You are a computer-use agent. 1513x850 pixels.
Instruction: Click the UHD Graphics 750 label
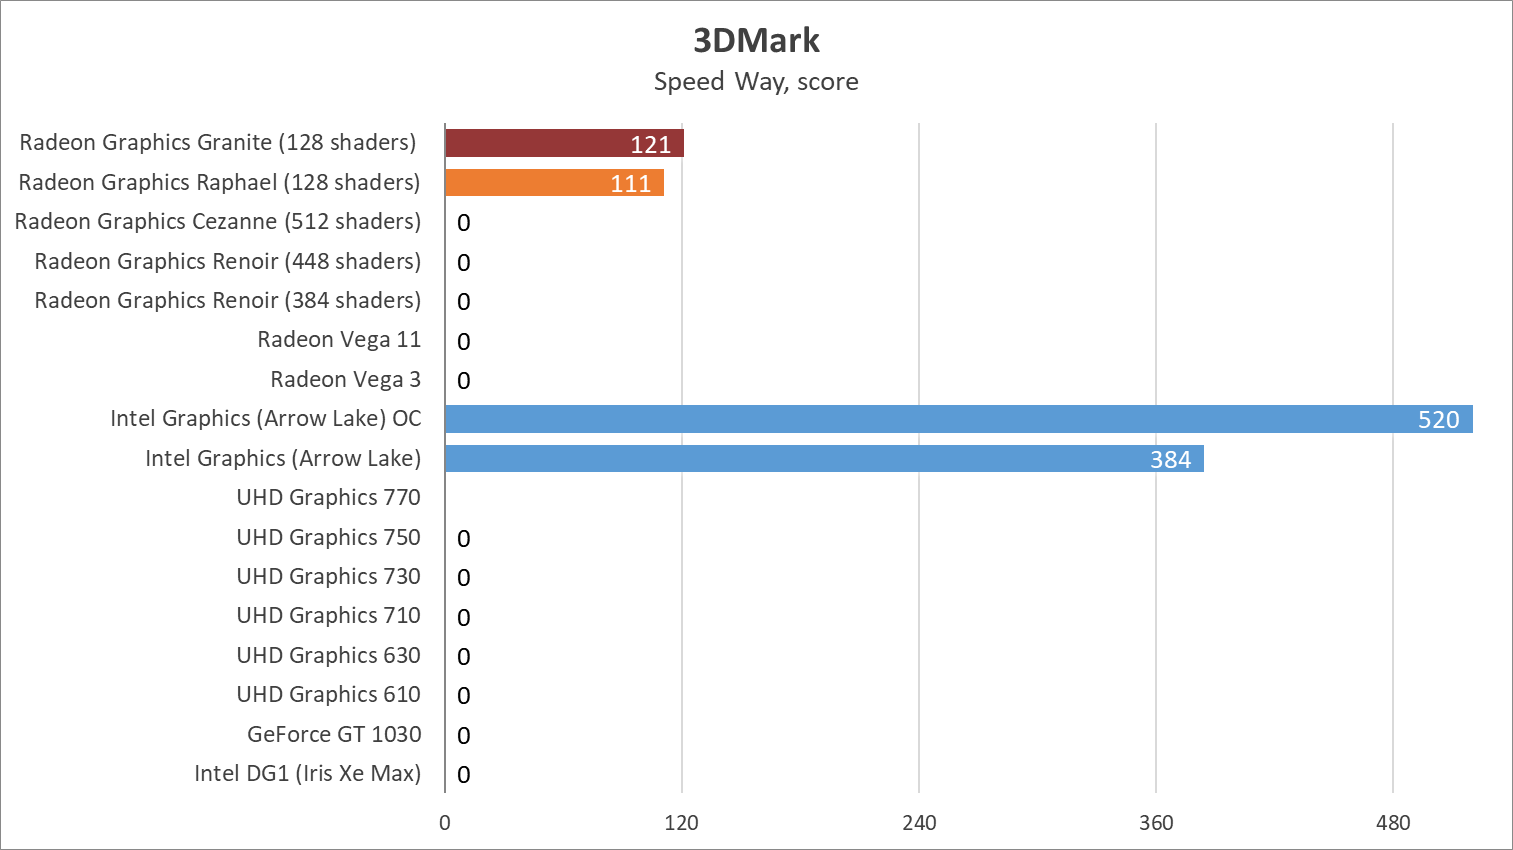pyautogui.click(x=328, y=537)
